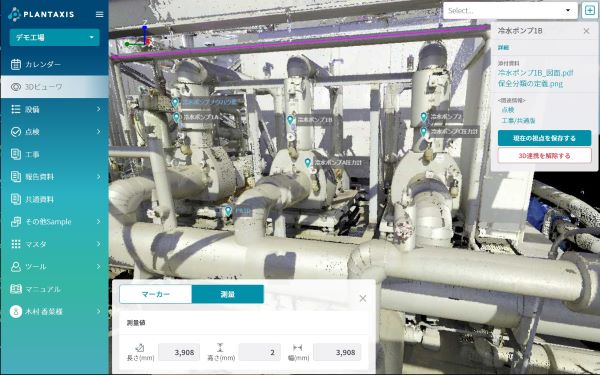
Task: Click the 冷水ポンプ1B map marker pin
Action: coord(290,120)
